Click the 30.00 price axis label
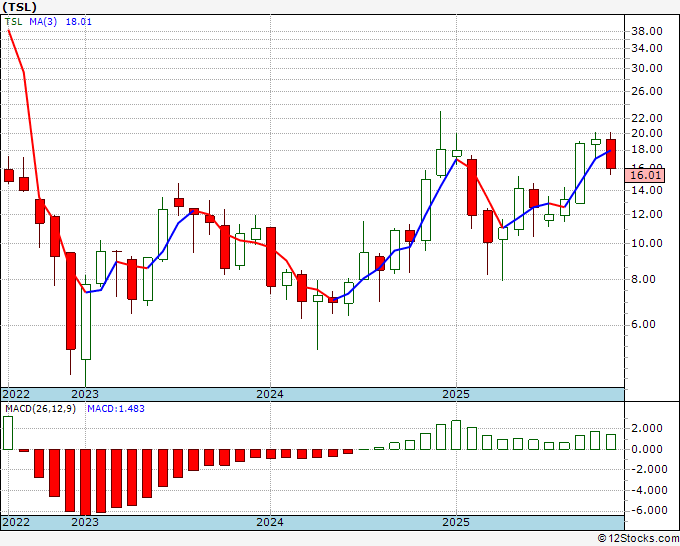Screen dimensions: 680x546 [647, 68]
